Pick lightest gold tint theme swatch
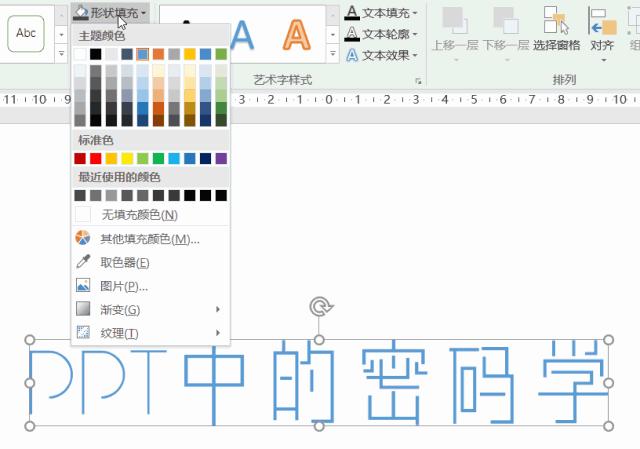This screenshot has height=449, width=640. (x=190, y=71)
